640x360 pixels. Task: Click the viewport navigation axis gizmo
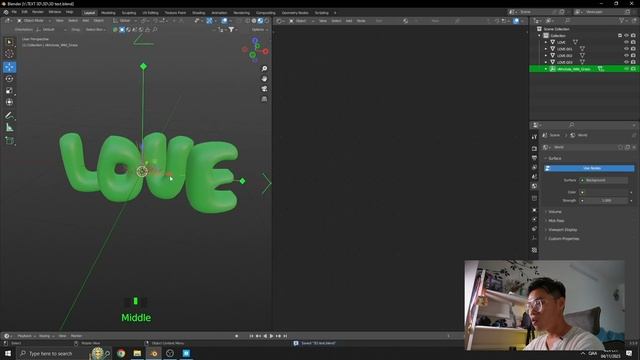click(x=255, y=50)
